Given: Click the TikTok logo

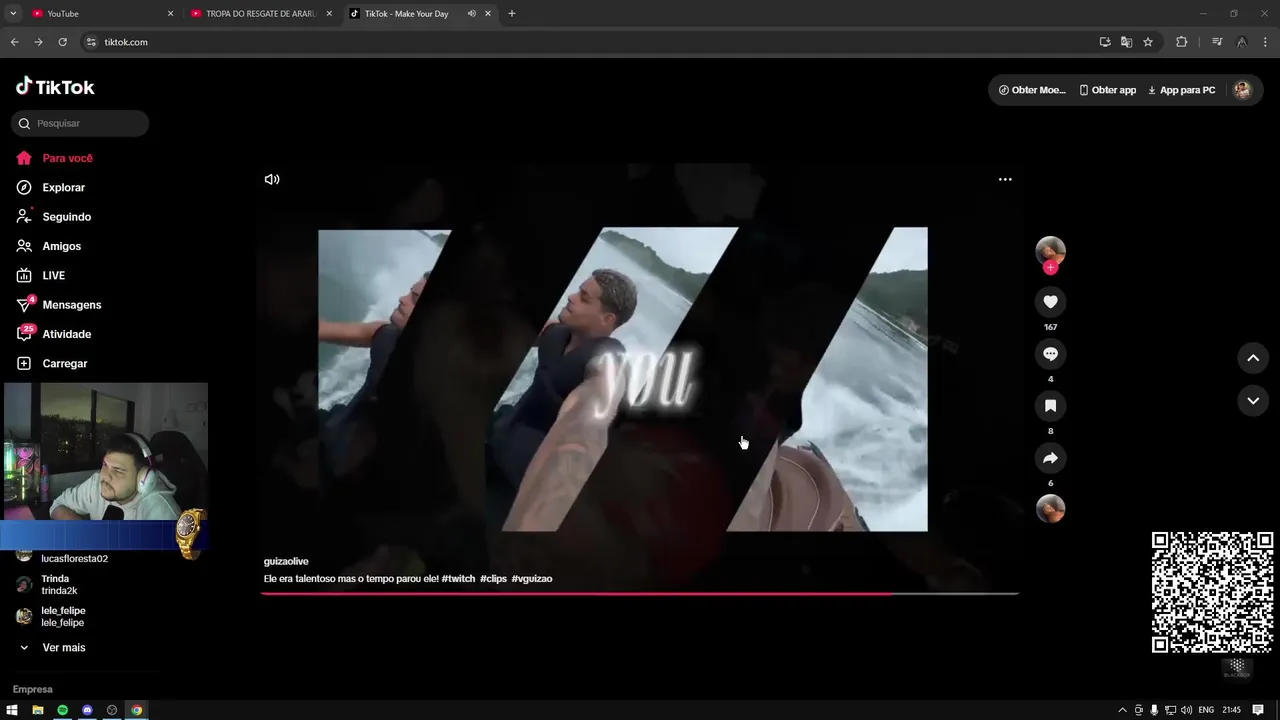Looking at the screenshot, I should coord(55,87).
